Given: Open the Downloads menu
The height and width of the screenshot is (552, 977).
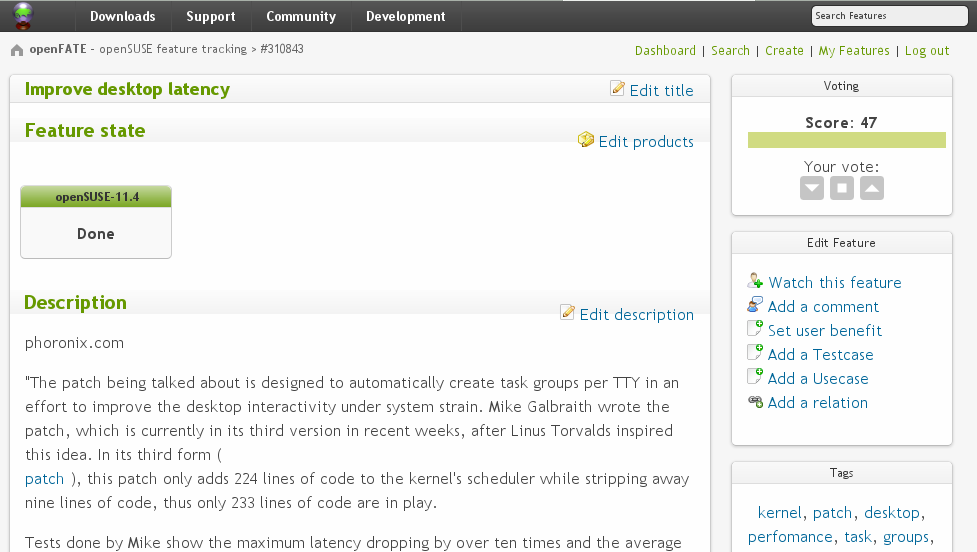Looking at the screenshot, I should (x=123, y=16).
